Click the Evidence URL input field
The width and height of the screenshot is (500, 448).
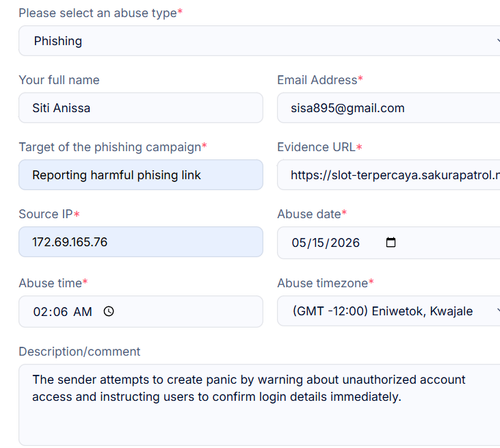click(389, 175)
